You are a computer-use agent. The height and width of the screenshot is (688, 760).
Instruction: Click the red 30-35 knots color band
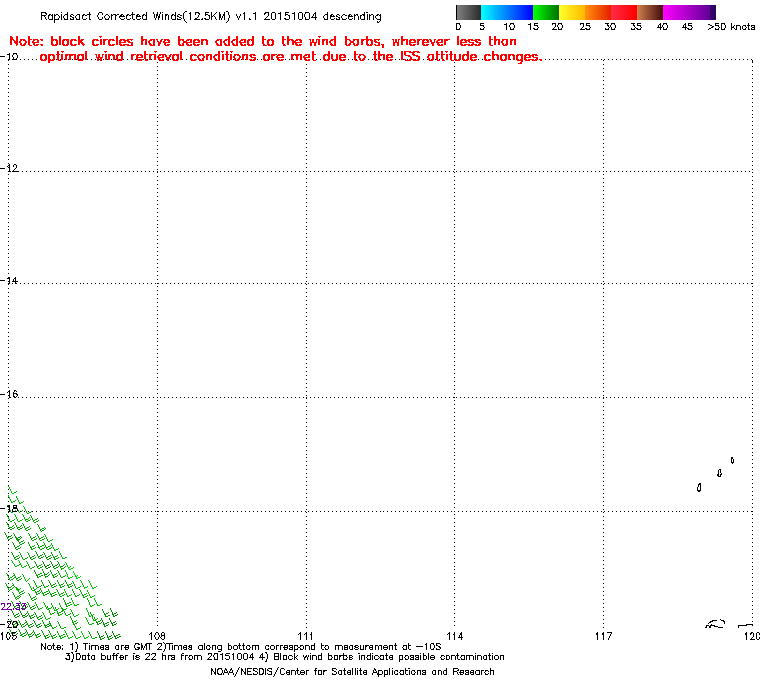[624, 12]
